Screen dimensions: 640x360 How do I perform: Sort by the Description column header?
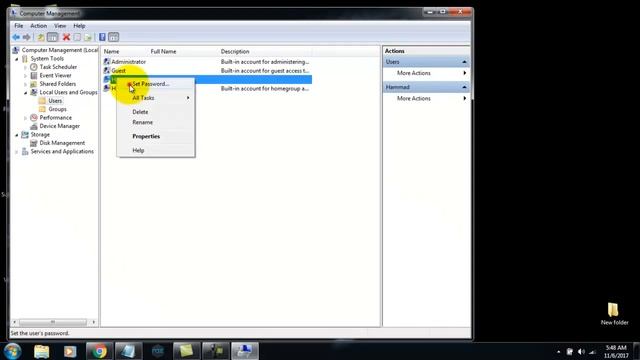point(265,51)
